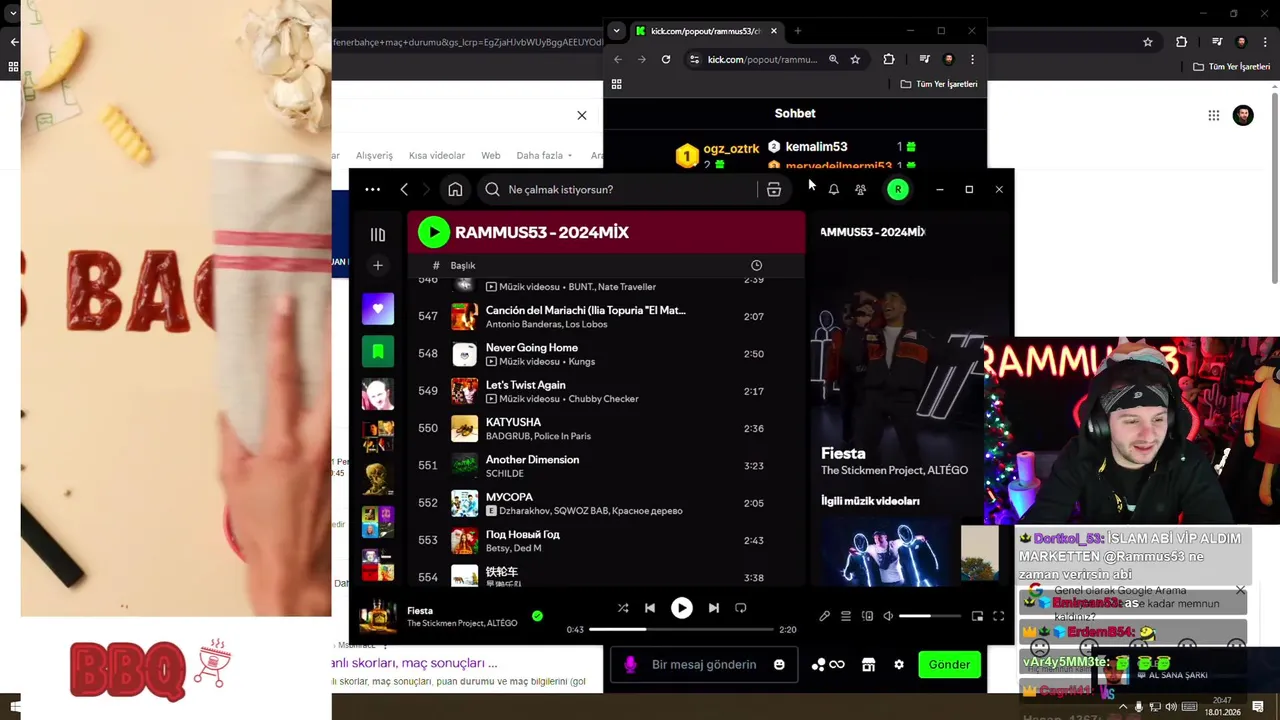Click 'Gönder' send button
The image size is (1280, 720).
click(x=949, y=664)
